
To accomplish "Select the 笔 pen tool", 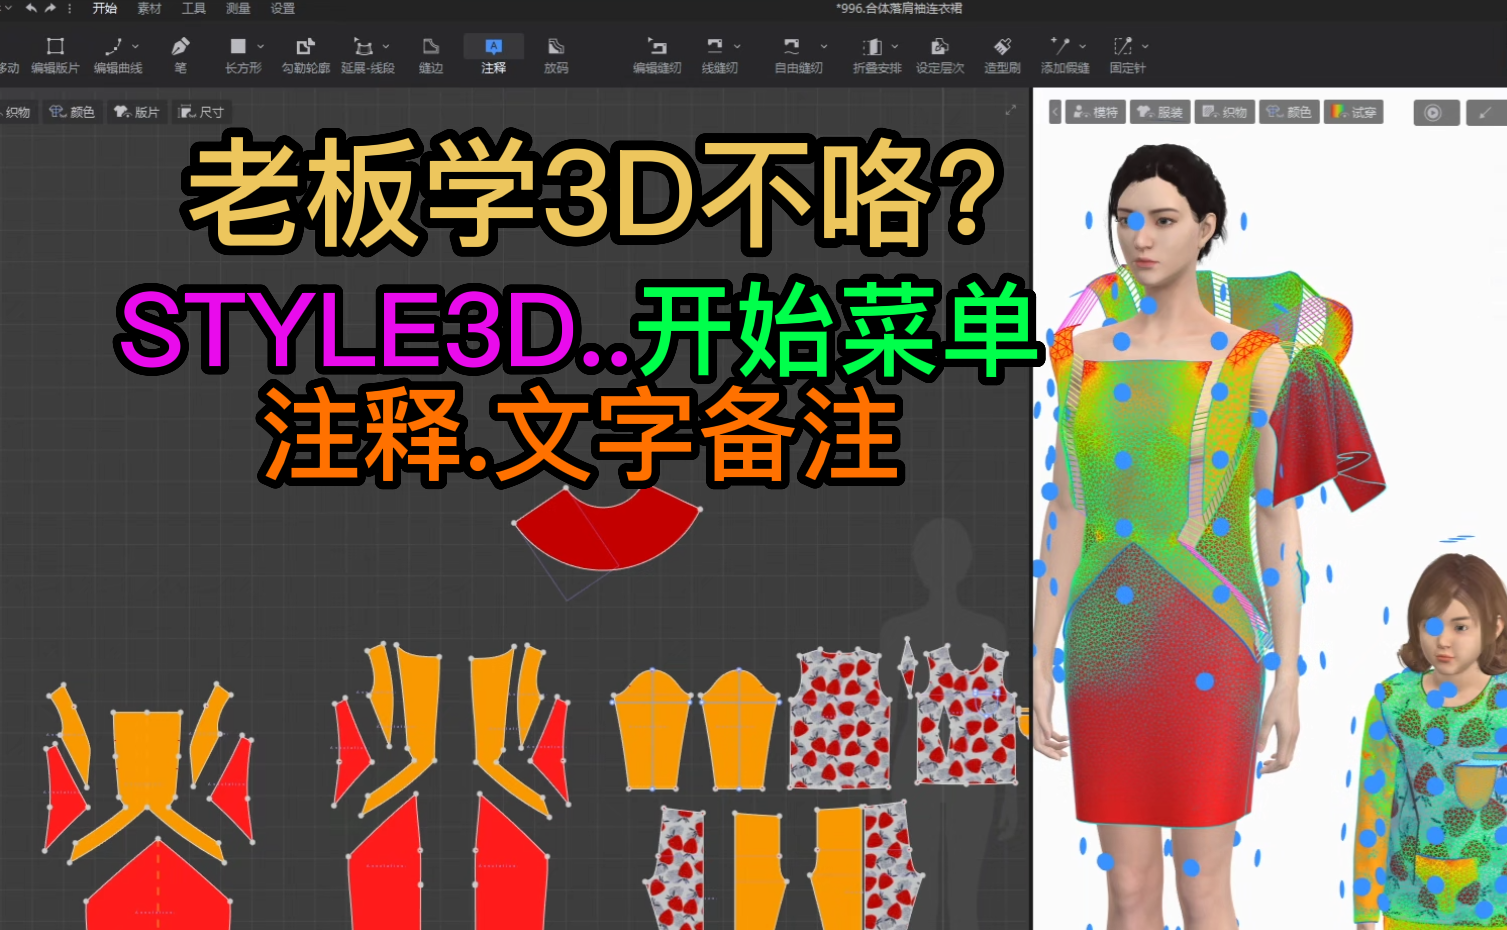I will [180, 55].
